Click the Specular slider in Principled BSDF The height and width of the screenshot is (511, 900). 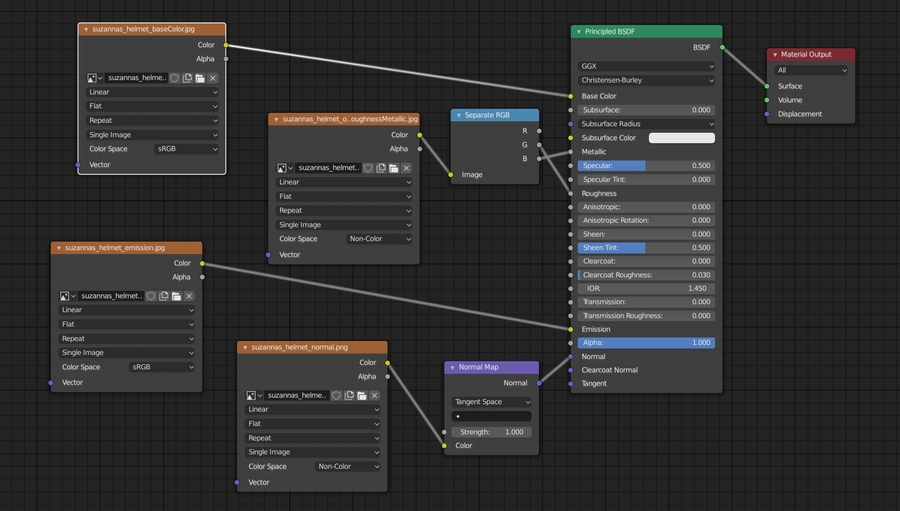(647, 166)
